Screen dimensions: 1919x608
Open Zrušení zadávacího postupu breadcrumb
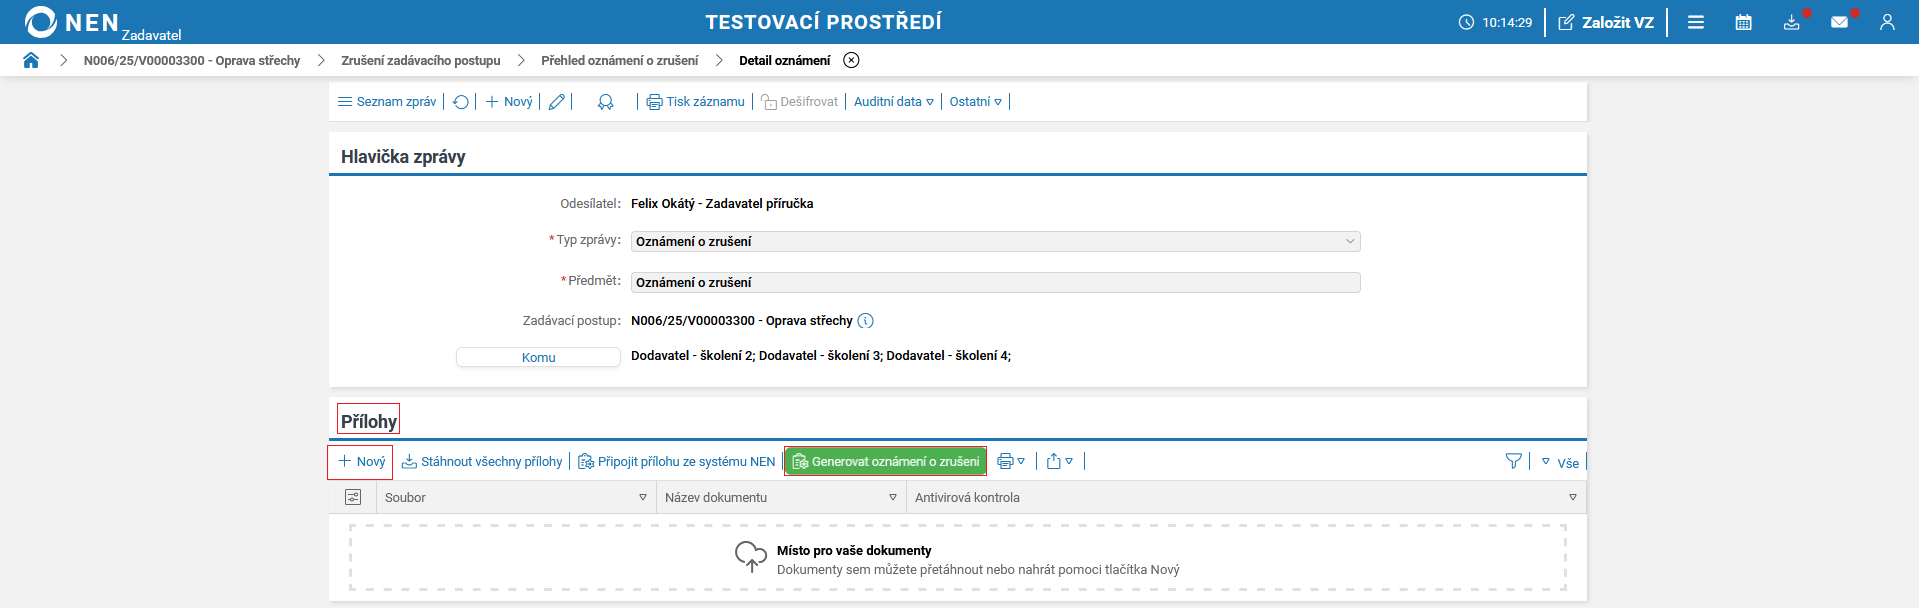(420, 60)
